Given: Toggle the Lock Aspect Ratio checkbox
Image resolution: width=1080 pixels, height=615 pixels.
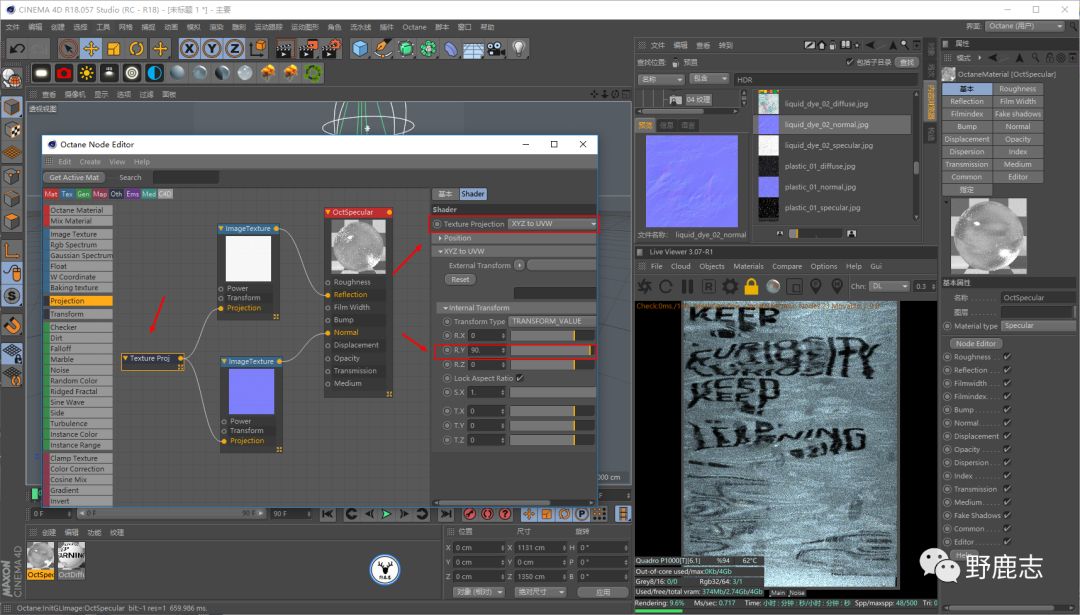Looking at the screenshot, I should point(520,379).
